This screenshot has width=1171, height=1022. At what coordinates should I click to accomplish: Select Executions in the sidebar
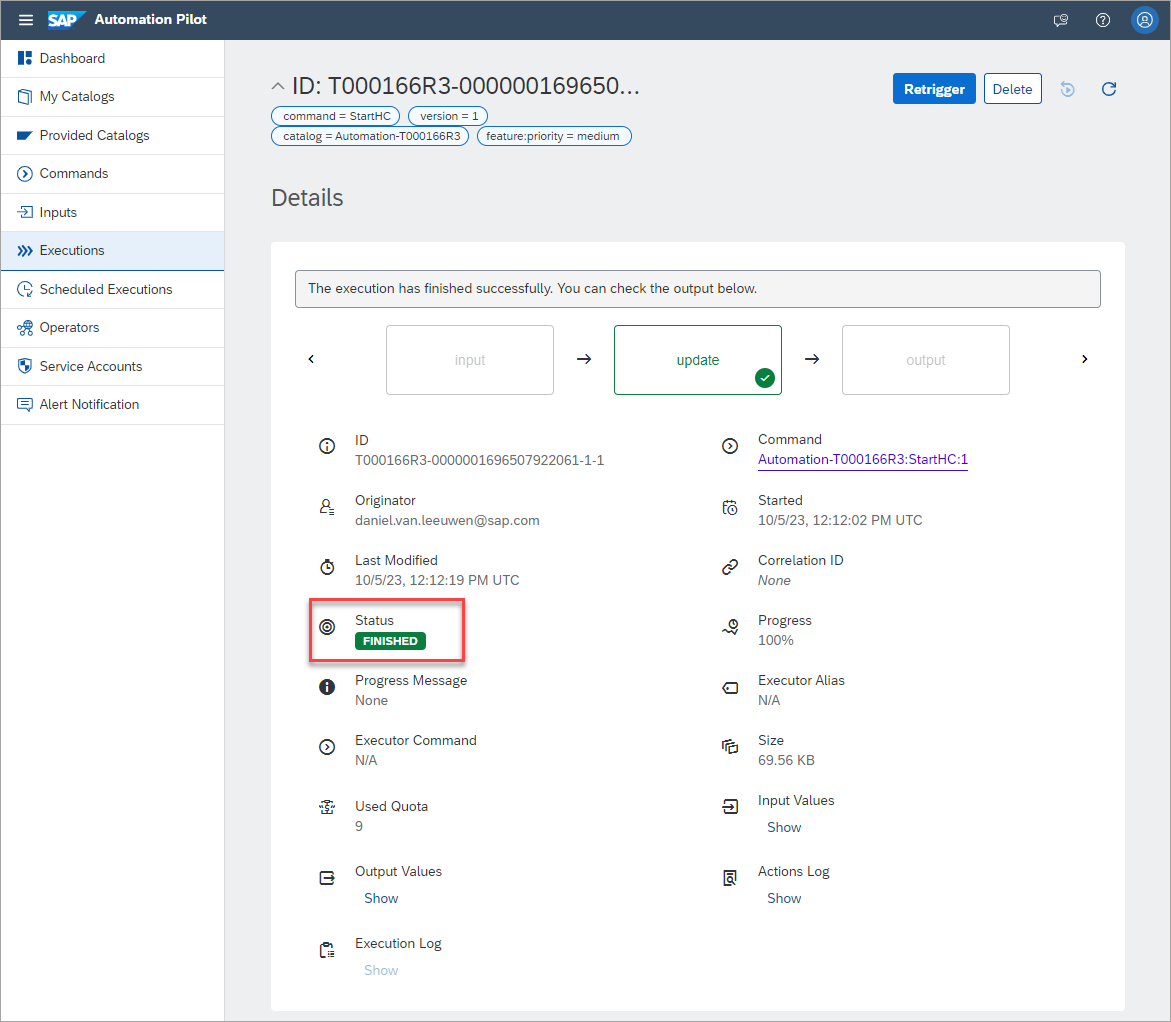click(x=113, y=250)
